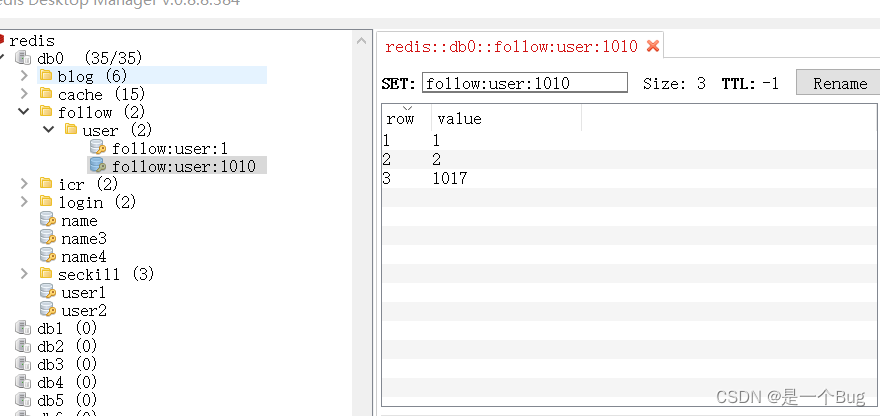The image size is (880, 416).
Task: Open the name4 key
Action: (84, 257)
